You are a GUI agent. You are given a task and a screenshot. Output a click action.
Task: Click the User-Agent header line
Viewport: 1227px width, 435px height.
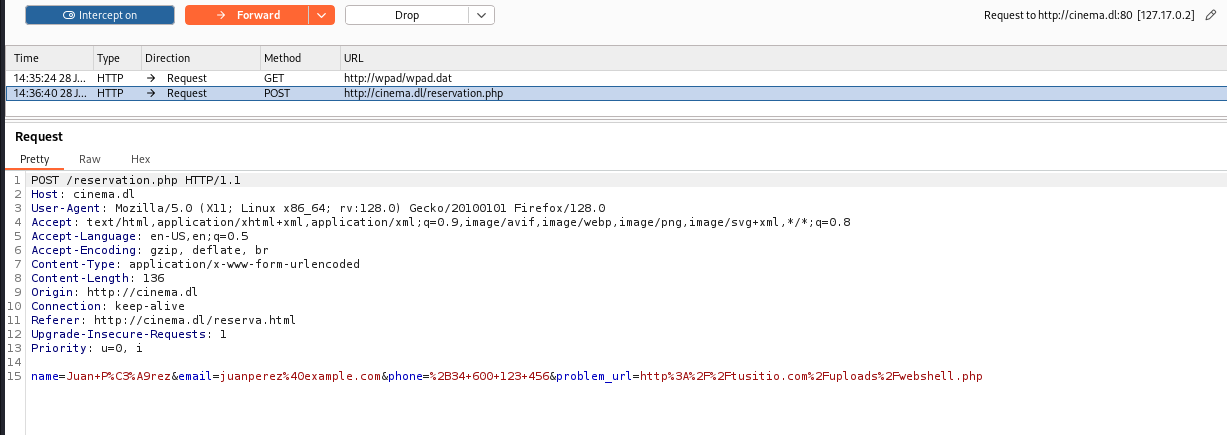317,208
